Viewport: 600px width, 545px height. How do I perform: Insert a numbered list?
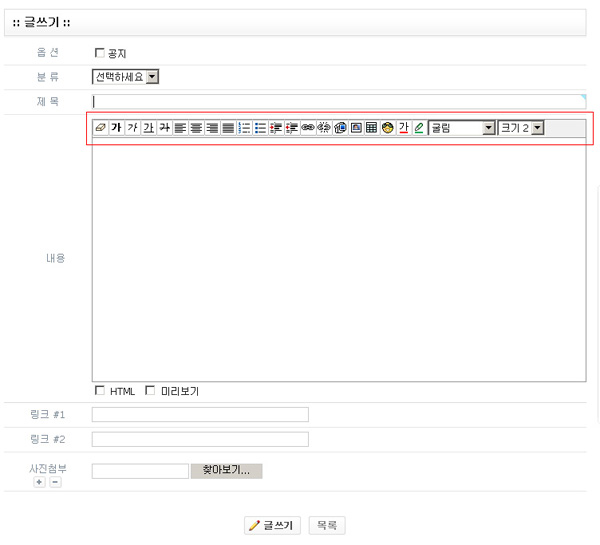pyautogui.click(x=244, y=127)
